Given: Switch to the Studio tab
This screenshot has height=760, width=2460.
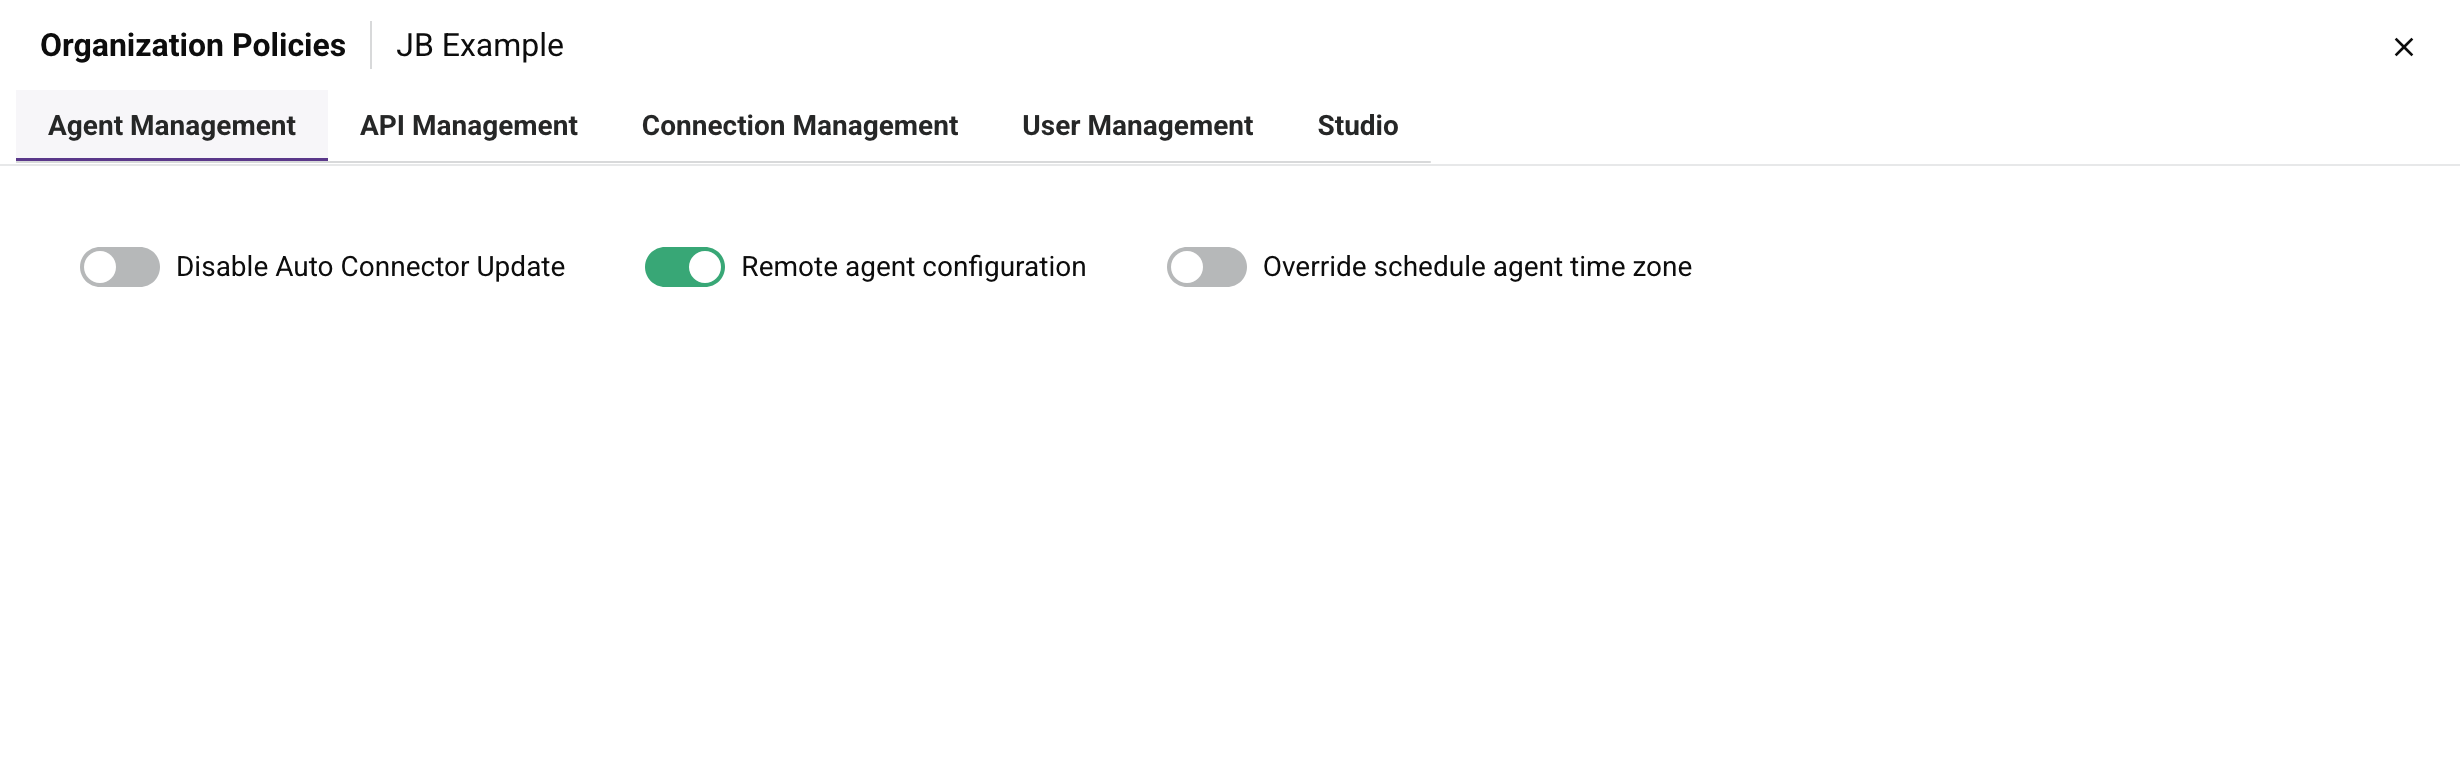Looking at the screenshot, I should (x=1356, y=125).
